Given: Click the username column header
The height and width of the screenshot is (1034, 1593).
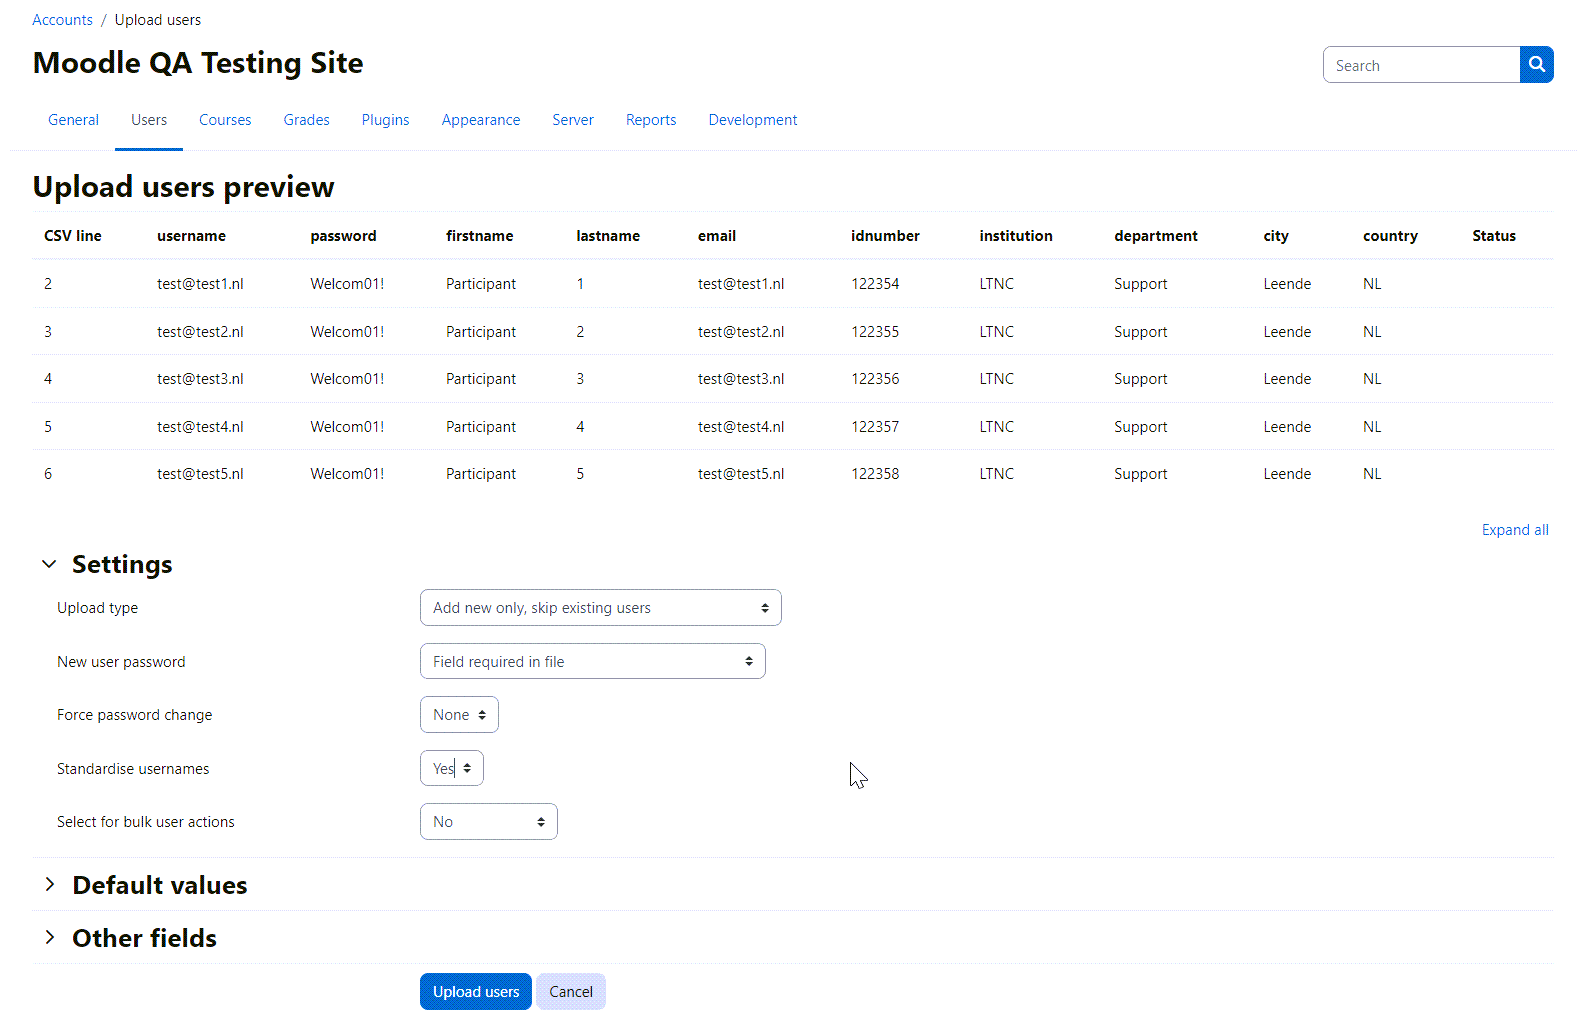Looking at the screenshot, I should (191, 236).
